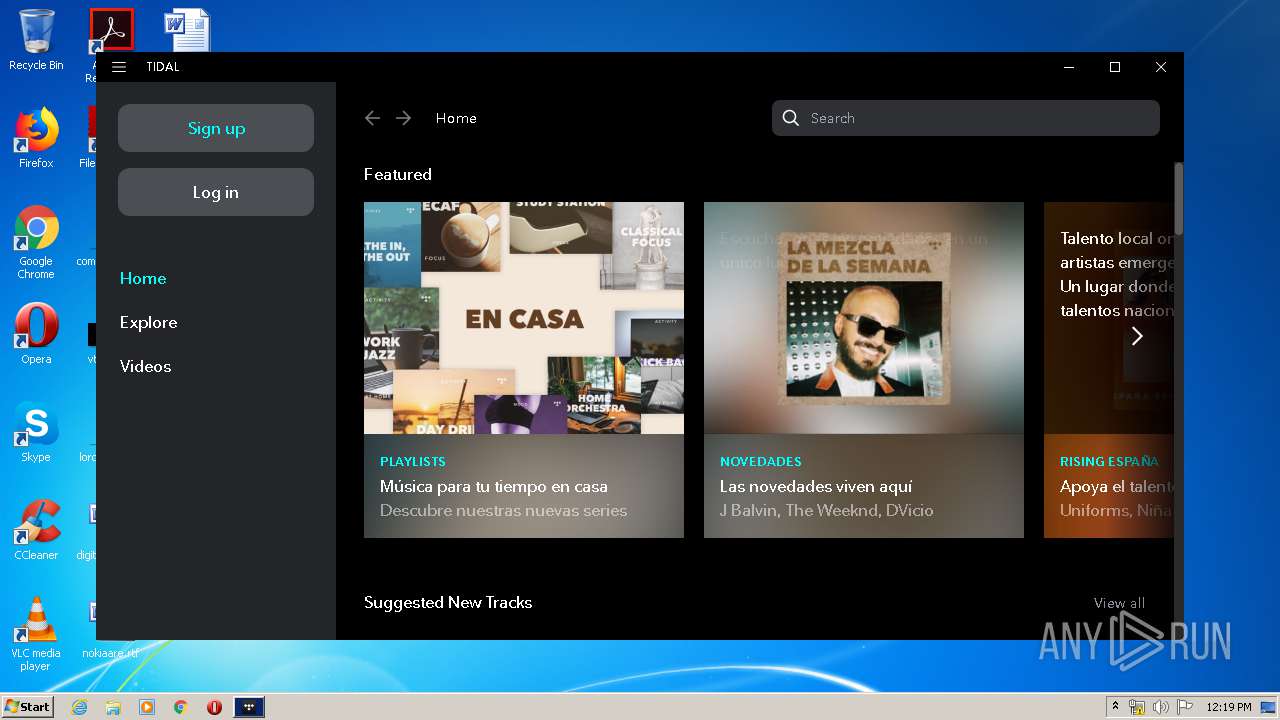The image size is (1280, 720).
Task: Focus the Search input field
Action: tap(966, 118)
